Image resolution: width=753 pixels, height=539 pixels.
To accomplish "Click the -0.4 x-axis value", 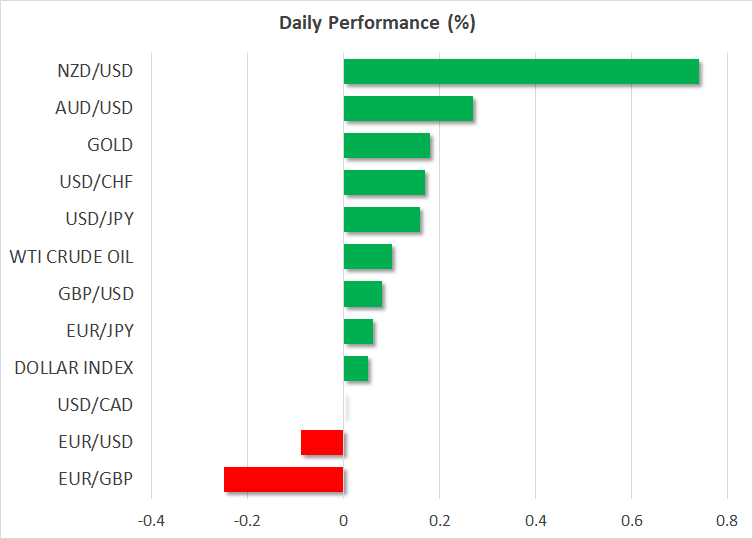I will (151, 521).
